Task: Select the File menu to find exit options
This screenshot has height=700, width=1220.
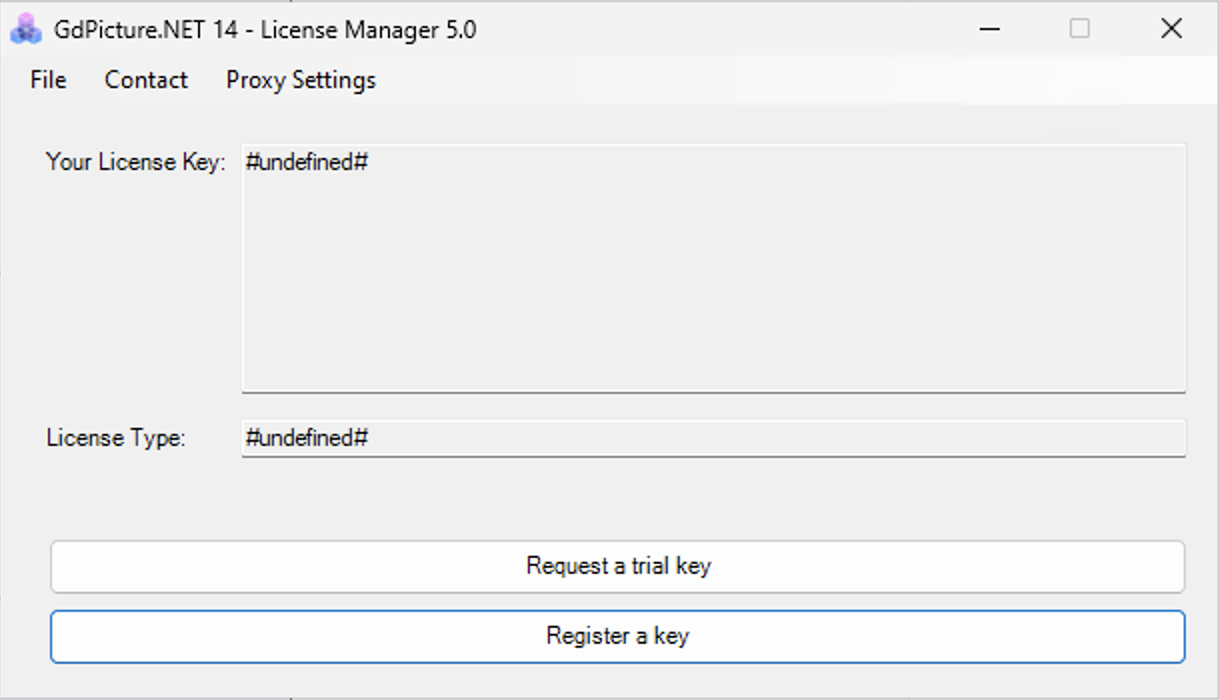Action: click(x=46, y=80)
